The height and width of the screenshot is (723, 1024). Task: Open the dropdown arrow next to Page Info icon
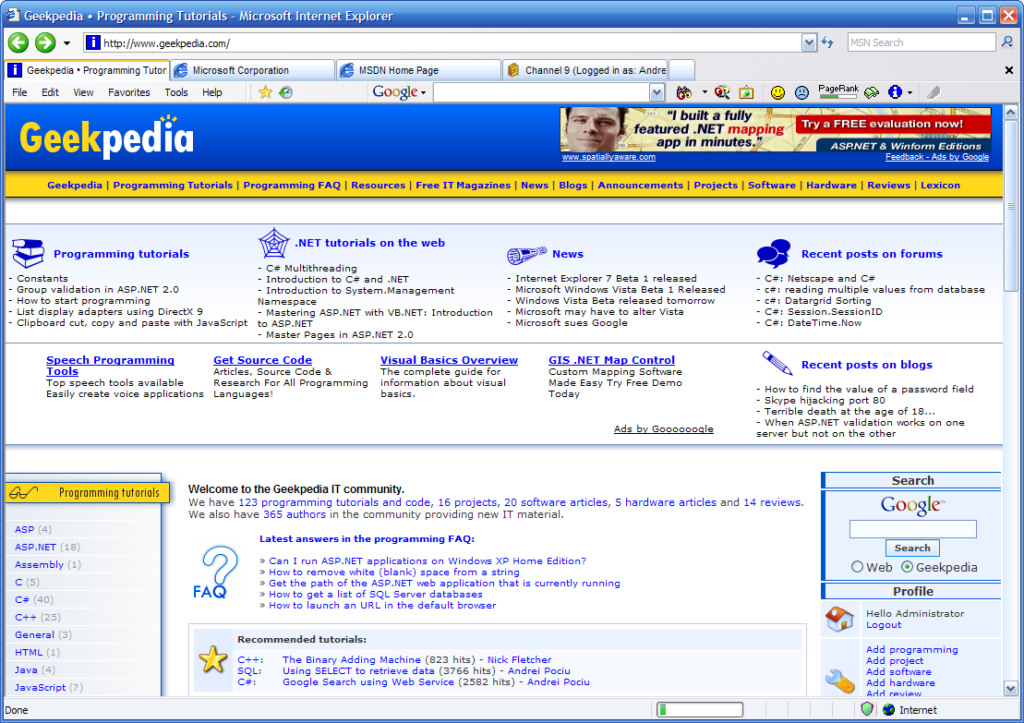(x=910, y=93)
